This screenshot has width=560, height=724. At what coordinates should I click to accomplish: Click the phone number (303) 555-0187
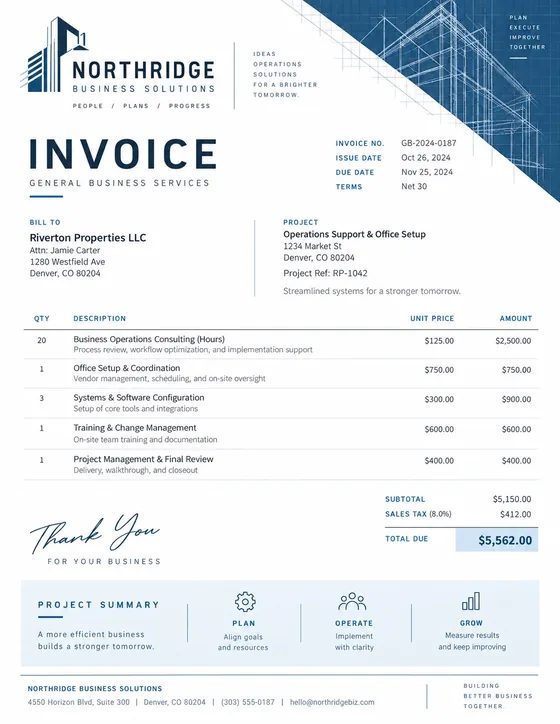pos(247,702)
